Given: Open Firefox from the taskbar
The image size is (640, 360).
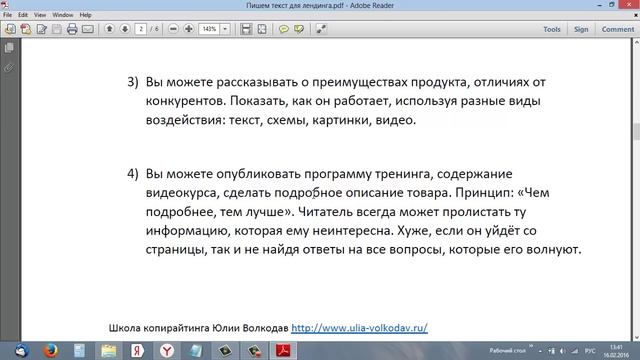Looking at the screenshot, I should click(51, 351).
